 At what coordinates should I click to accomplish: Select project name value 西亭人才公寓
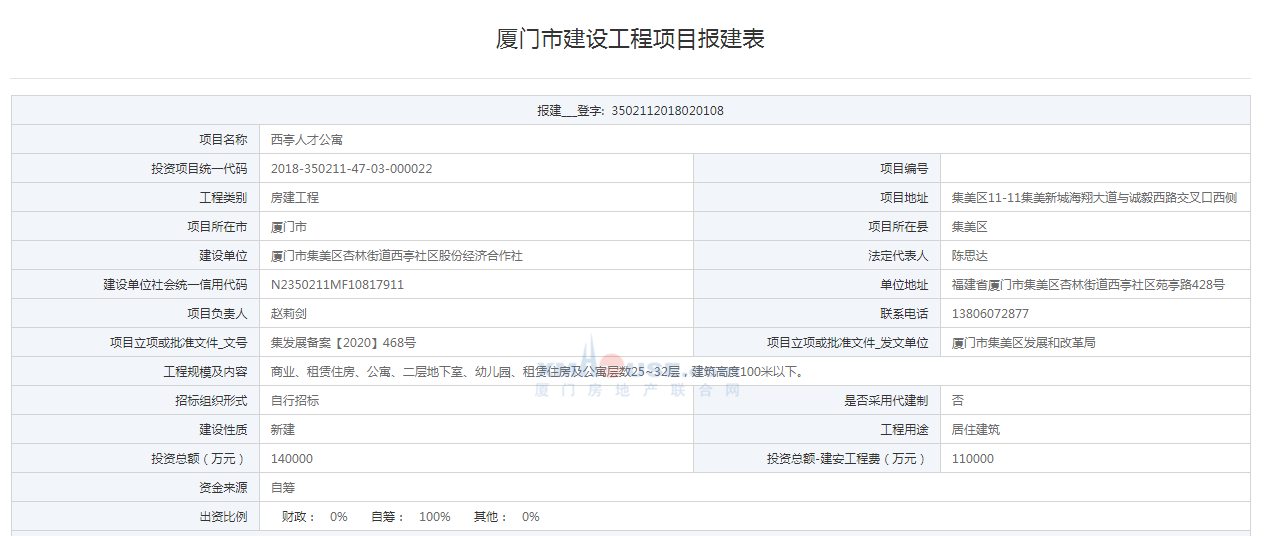click(307, 140)
